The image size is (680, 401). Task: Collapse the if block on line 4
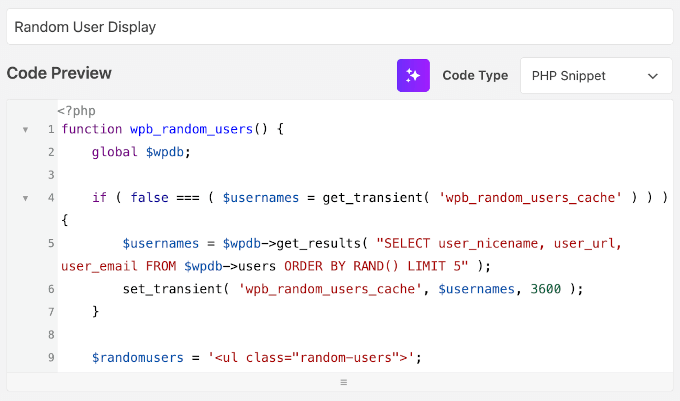coord(24,198)
